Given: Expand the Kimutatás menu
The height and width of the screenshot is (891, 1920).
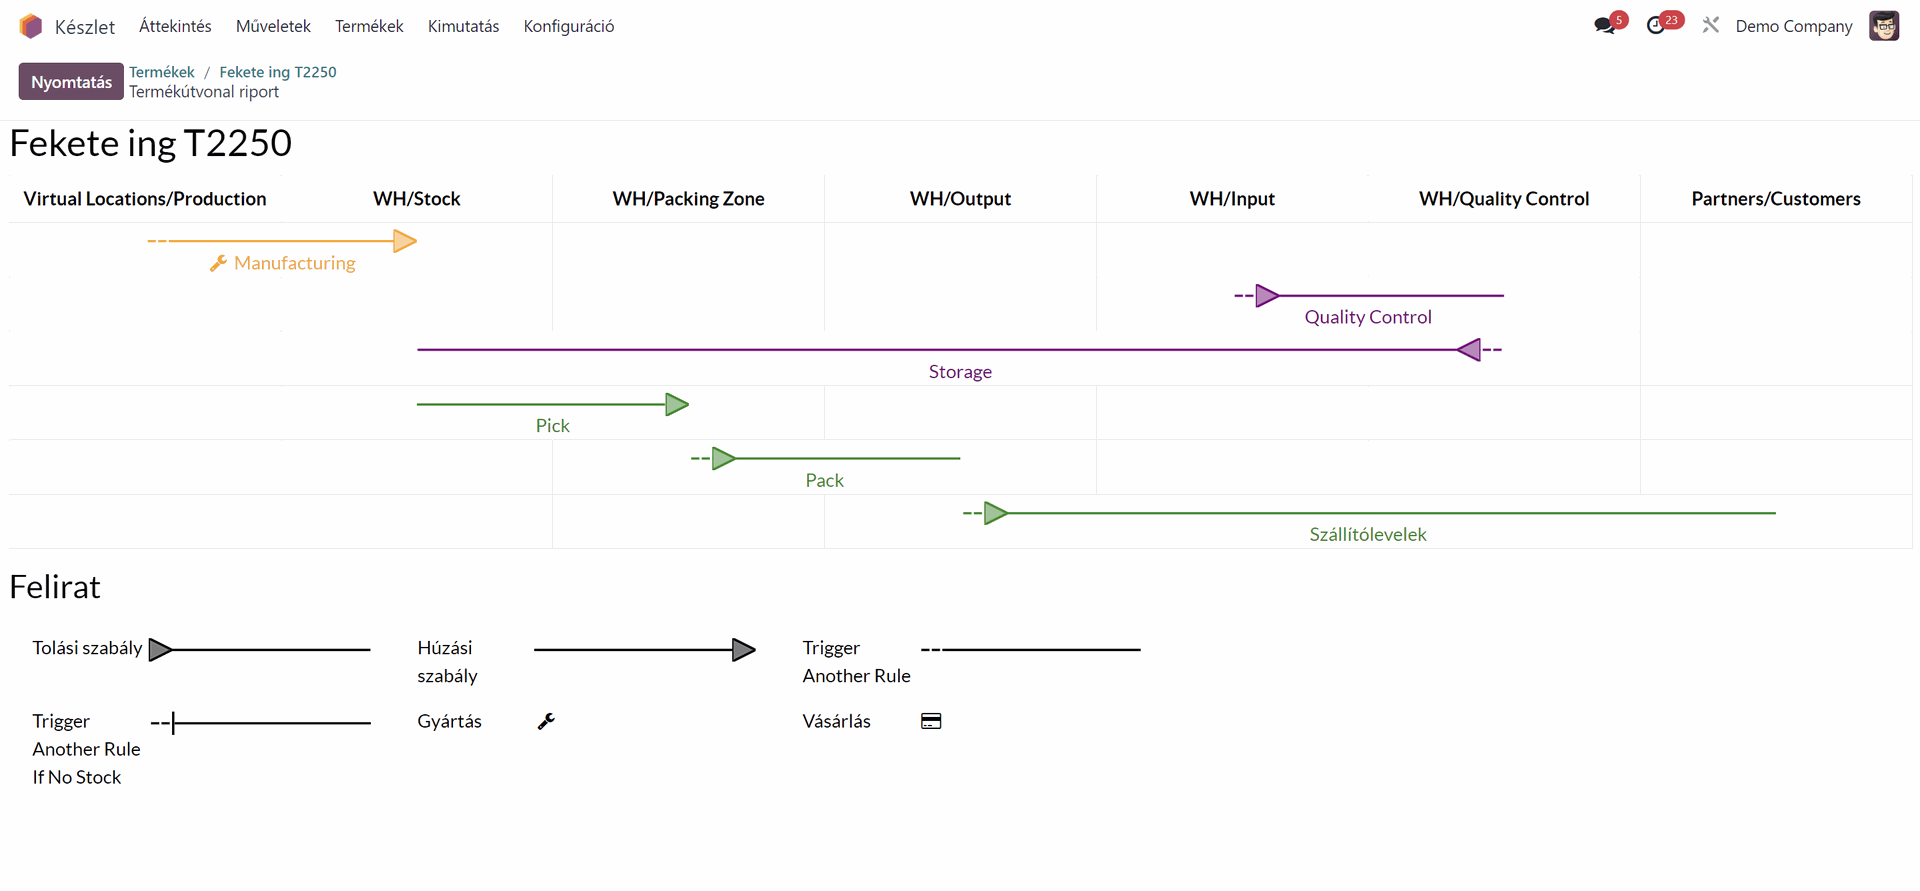Looking at the screenshot, I should [463, 26].
